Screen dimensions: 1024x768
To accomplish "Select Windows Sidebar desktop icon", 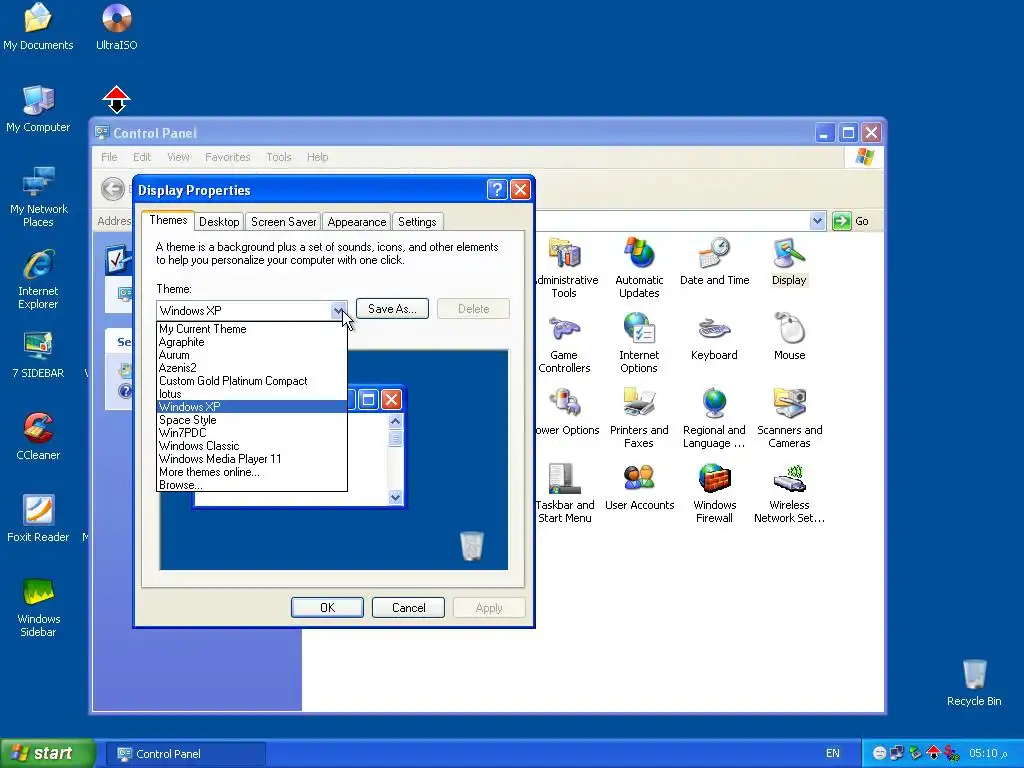I will (x=38, y=607).
